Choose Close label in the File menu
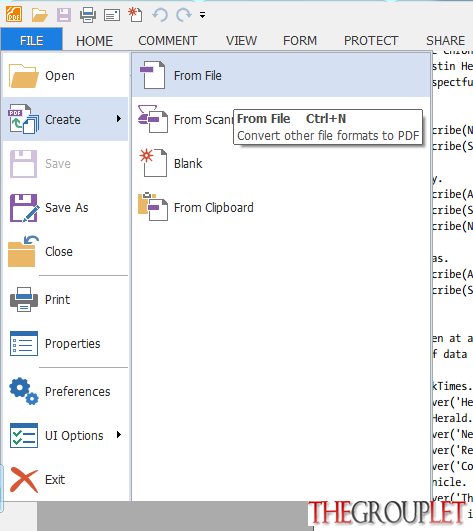473x531 pixels. tap(59, 252)
